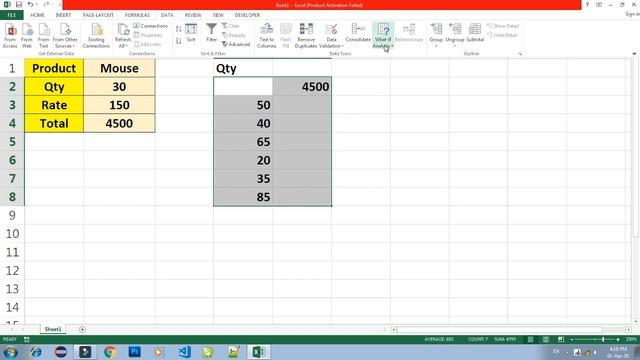Switch to the INSERT tab
Viewport: 640px width, 360px height.
click(63, 15)
